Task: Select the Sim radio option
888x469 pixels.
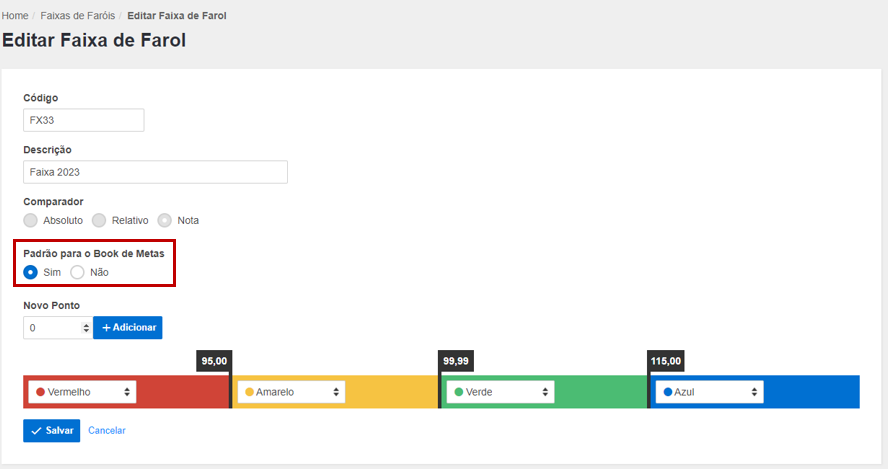Action: coord(31,272)
